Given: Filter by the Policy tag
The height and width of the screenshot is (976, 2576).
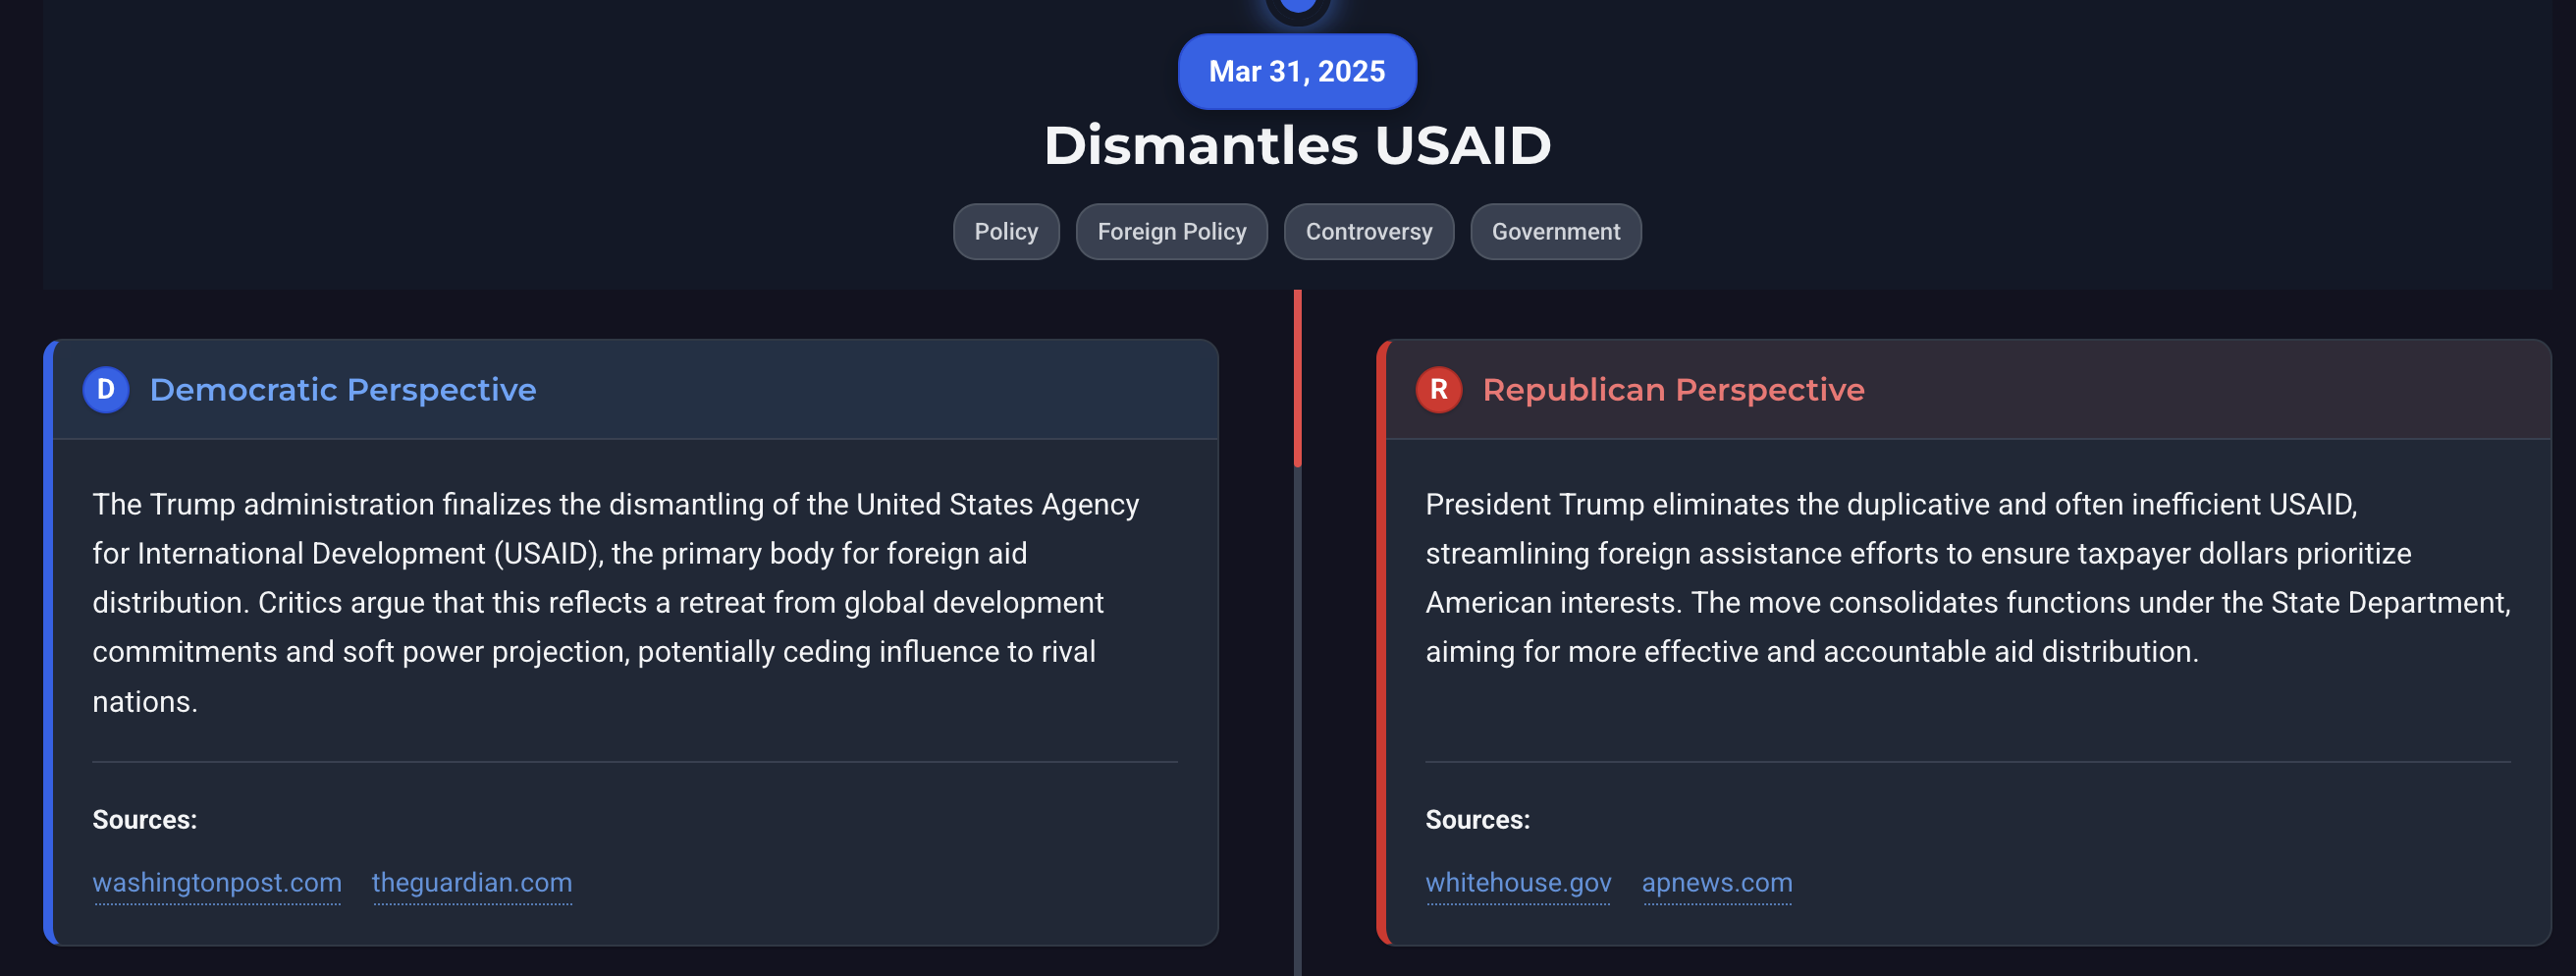Looking at the screenshot, I should pos(1005,232).
